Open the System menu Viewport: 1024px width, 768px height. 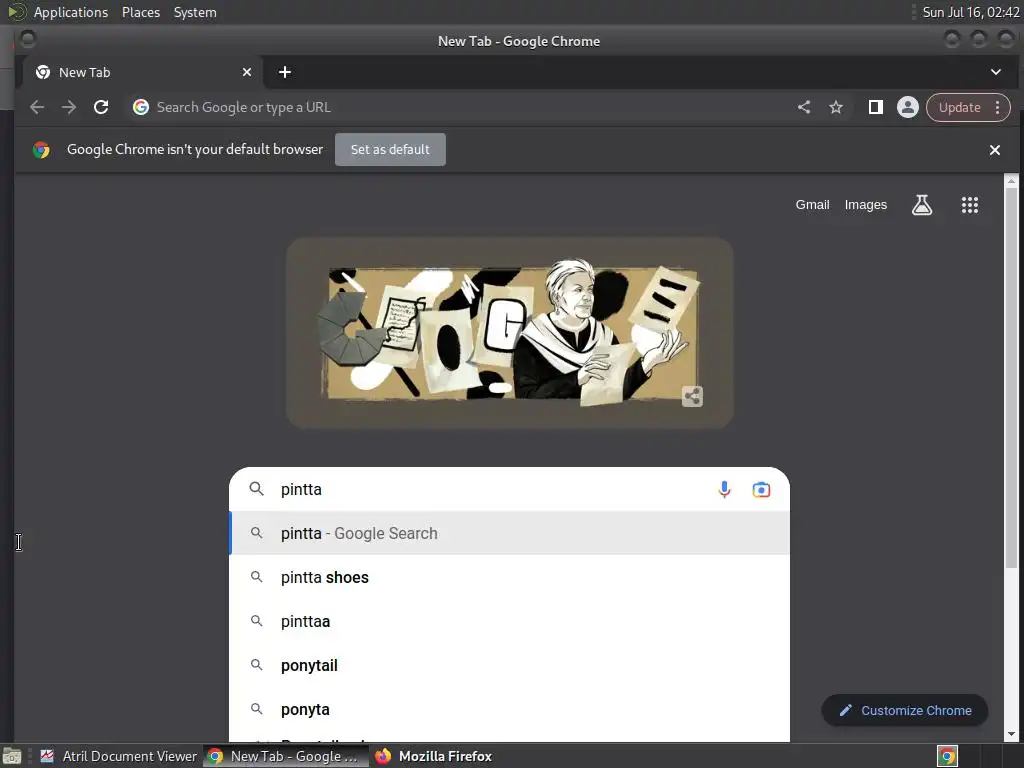point(195,12)
